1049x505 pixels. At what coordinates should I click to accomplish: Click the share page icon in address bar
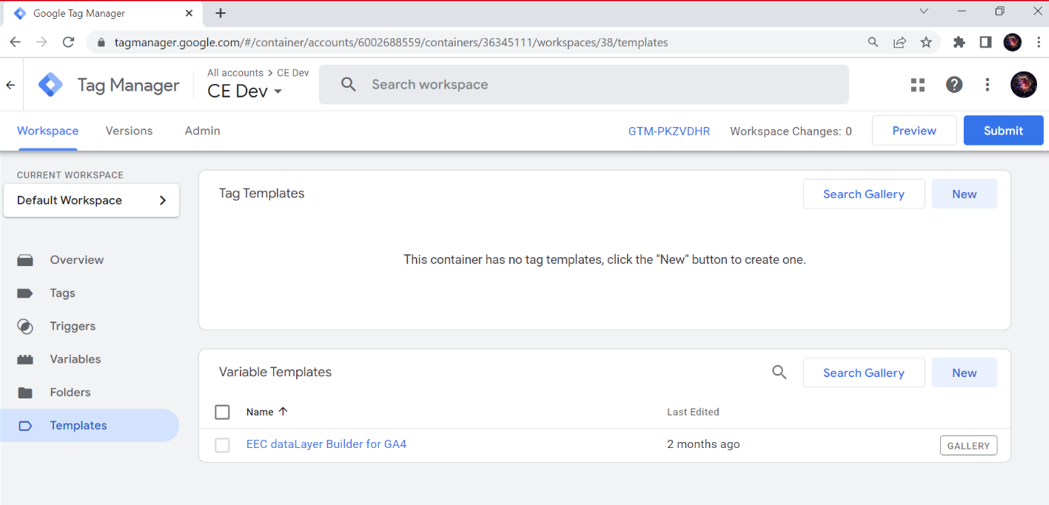[x=899, y=42]
